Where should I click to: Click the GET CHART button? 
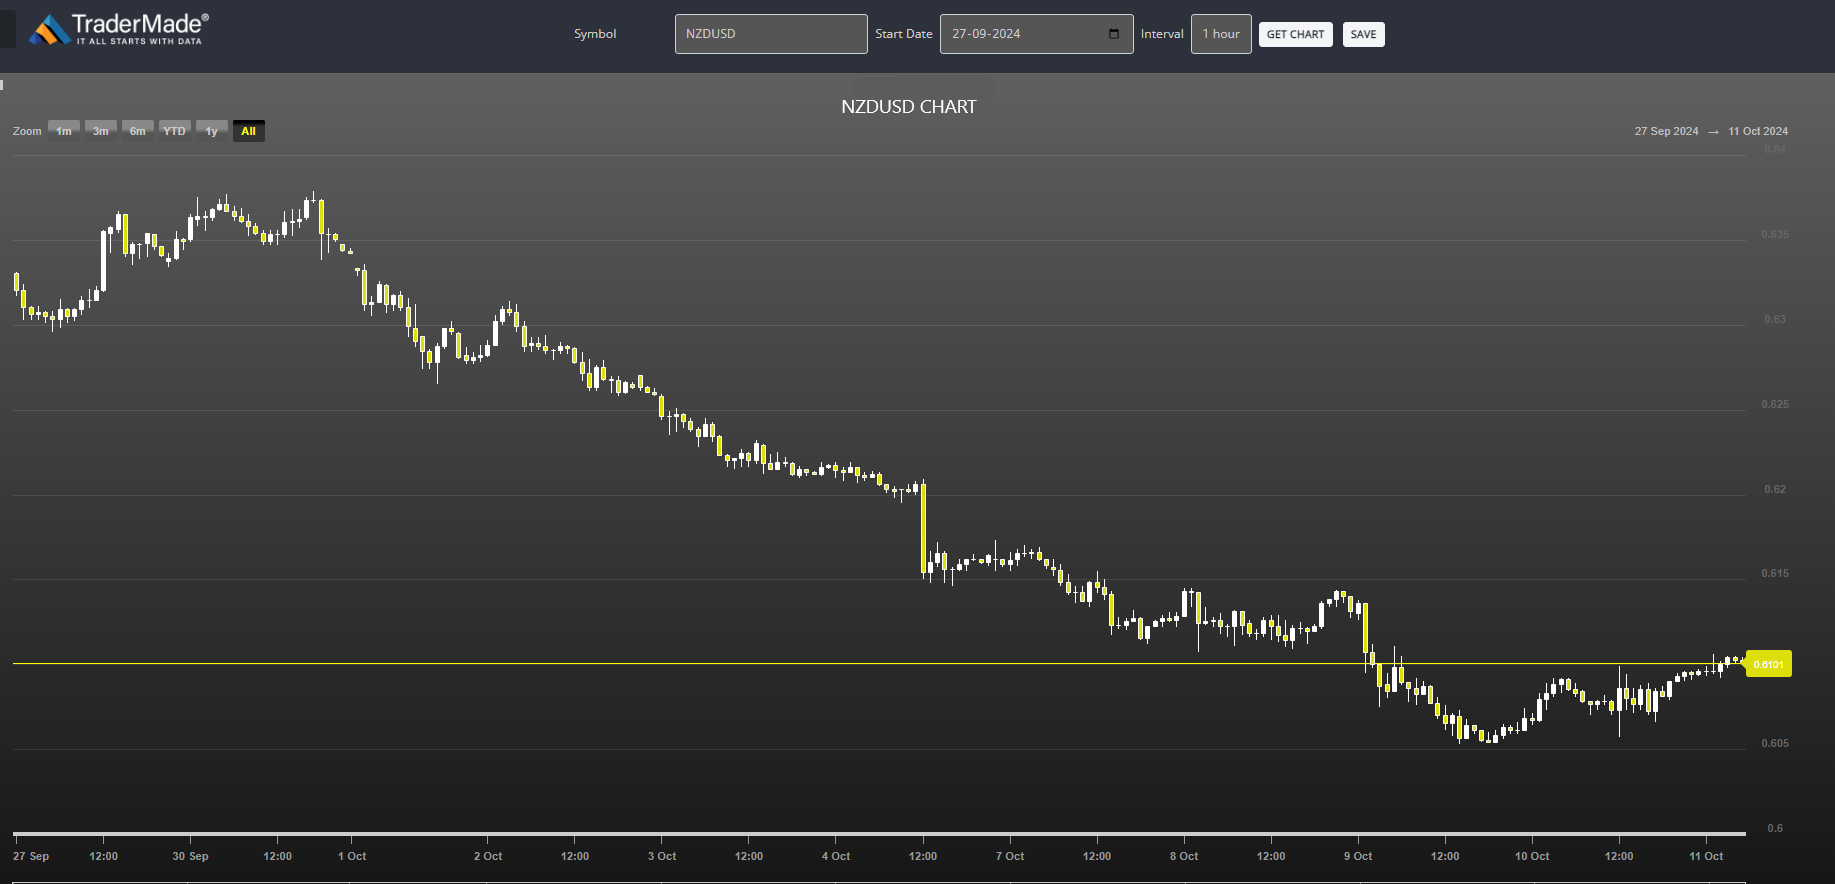click(x=1295, y=34)
